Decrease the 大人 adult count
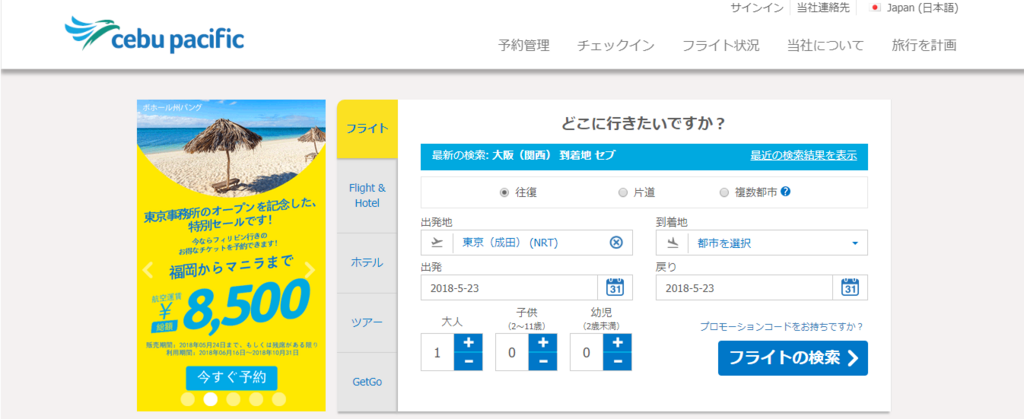Image resolution: width=1024 pixels, height=419 pixels. (468, 361)
